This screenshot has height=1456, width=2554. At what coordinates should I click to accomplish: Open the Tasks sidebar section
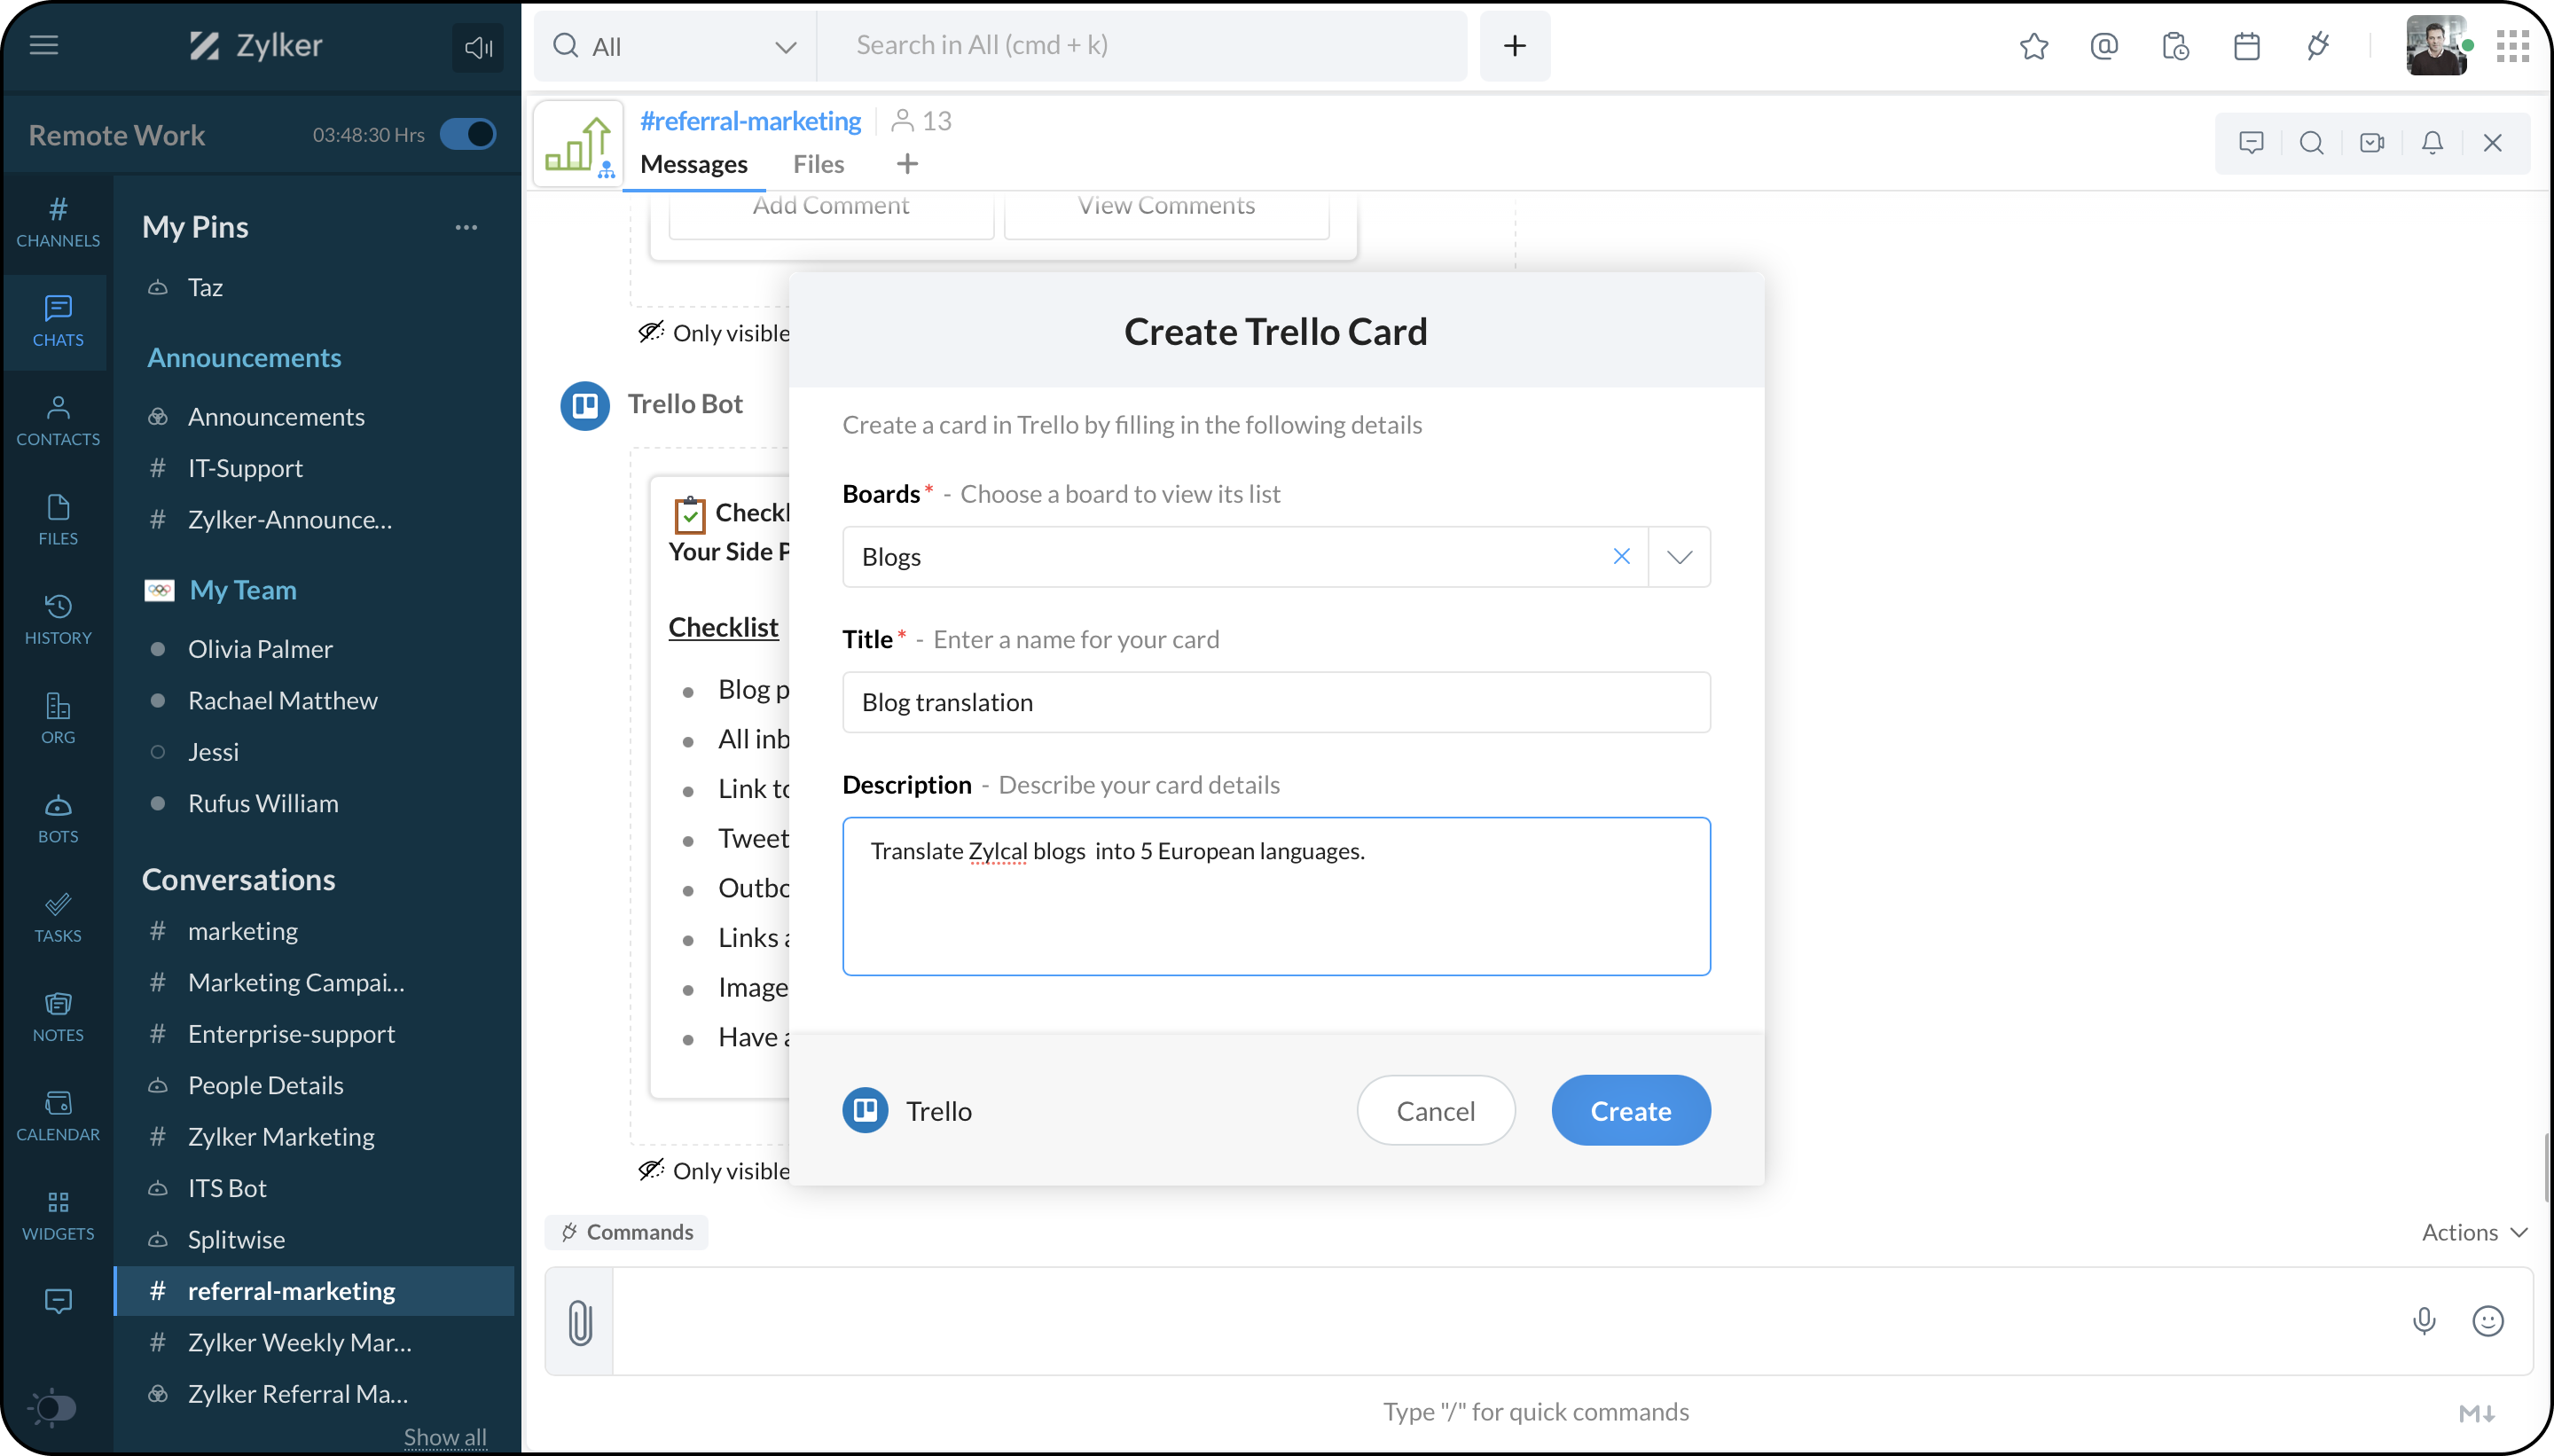[x=58, y=917]
